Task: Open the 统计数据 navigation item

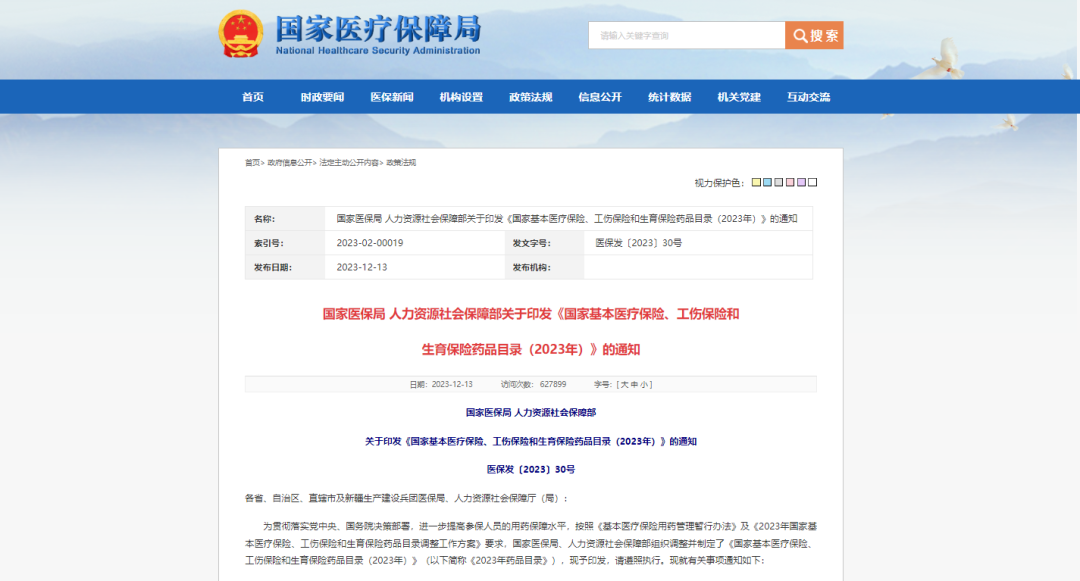Action: (x=669, y=97)
